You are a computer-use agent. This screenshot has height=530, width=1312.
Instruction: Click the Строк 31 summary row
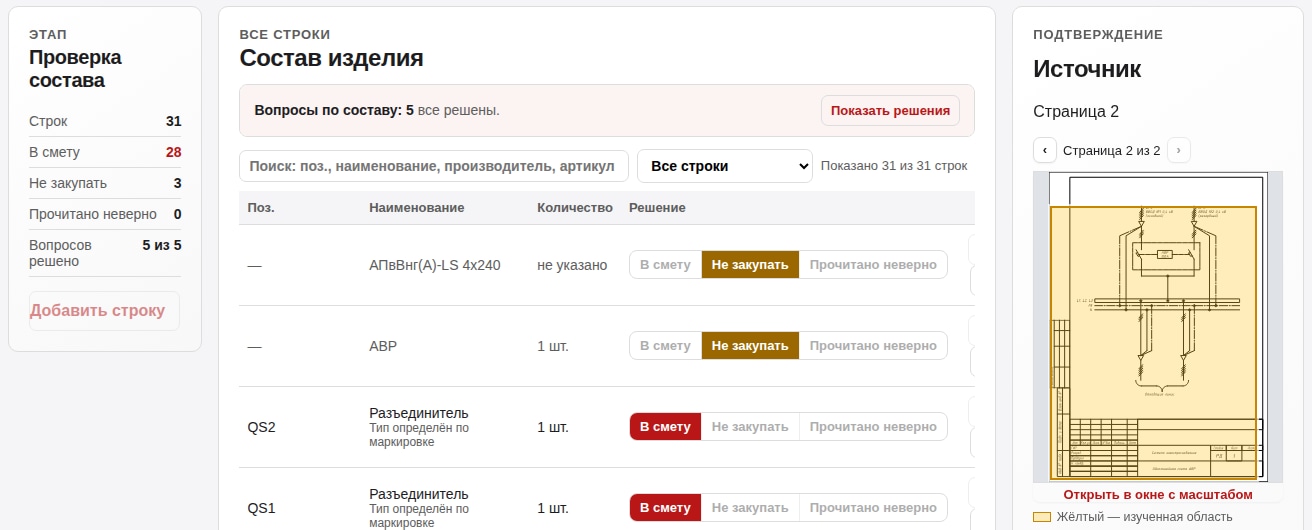tap(105, 122)
